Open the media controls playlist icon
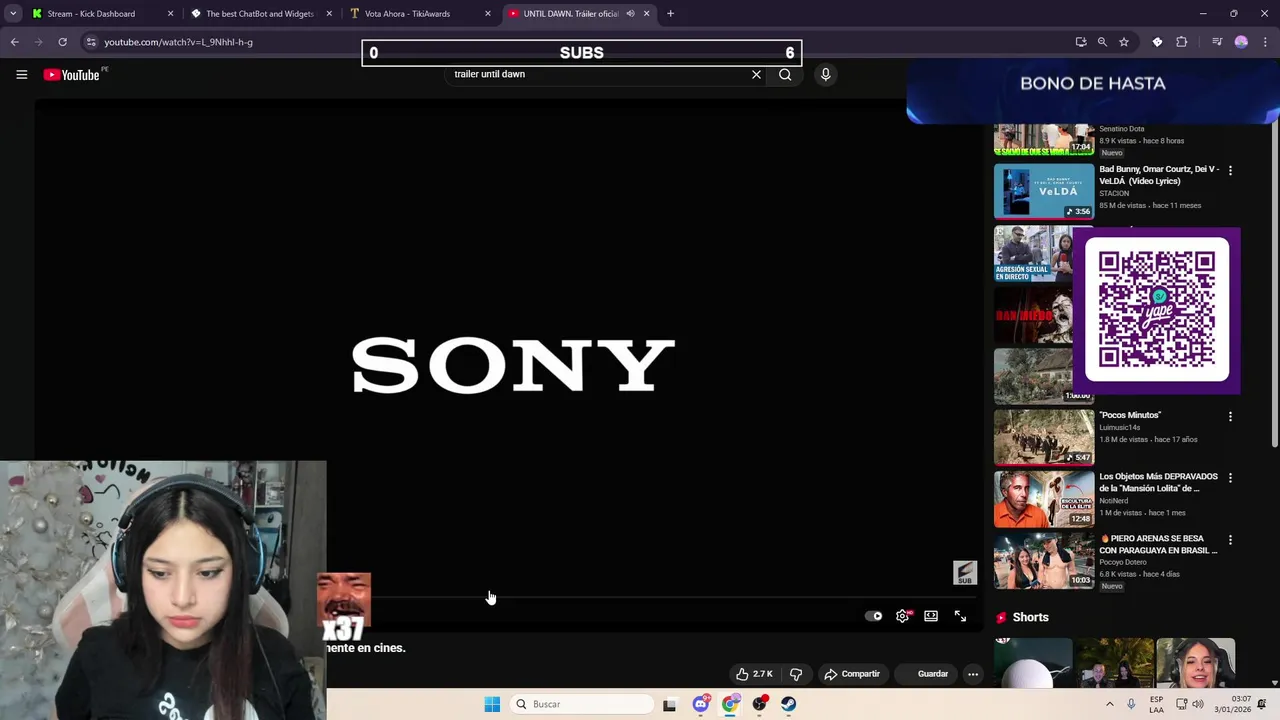 point(1217,42)
